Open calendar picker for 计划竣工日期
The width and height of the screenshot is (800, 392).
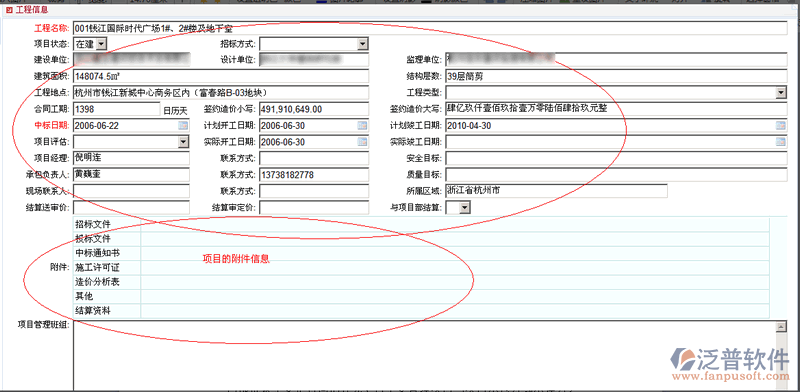[x=781, y=126]
